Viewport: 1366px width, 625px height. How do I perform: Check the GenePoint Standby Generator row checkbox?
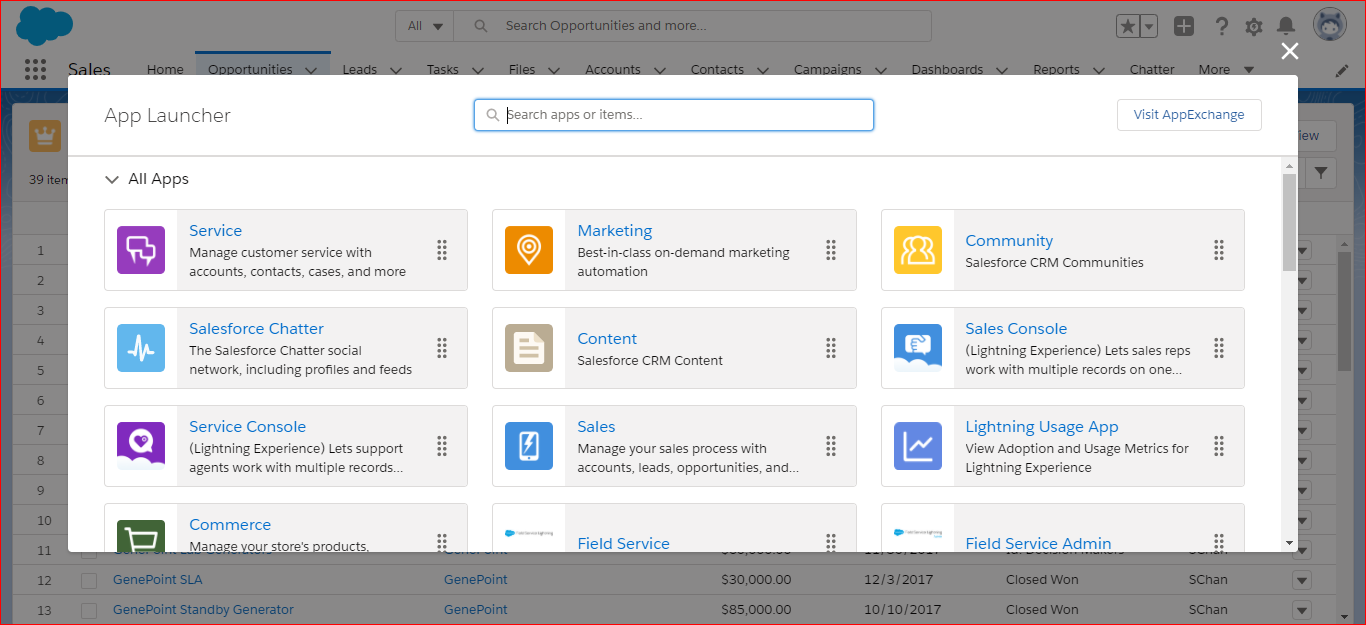point(89,610)
